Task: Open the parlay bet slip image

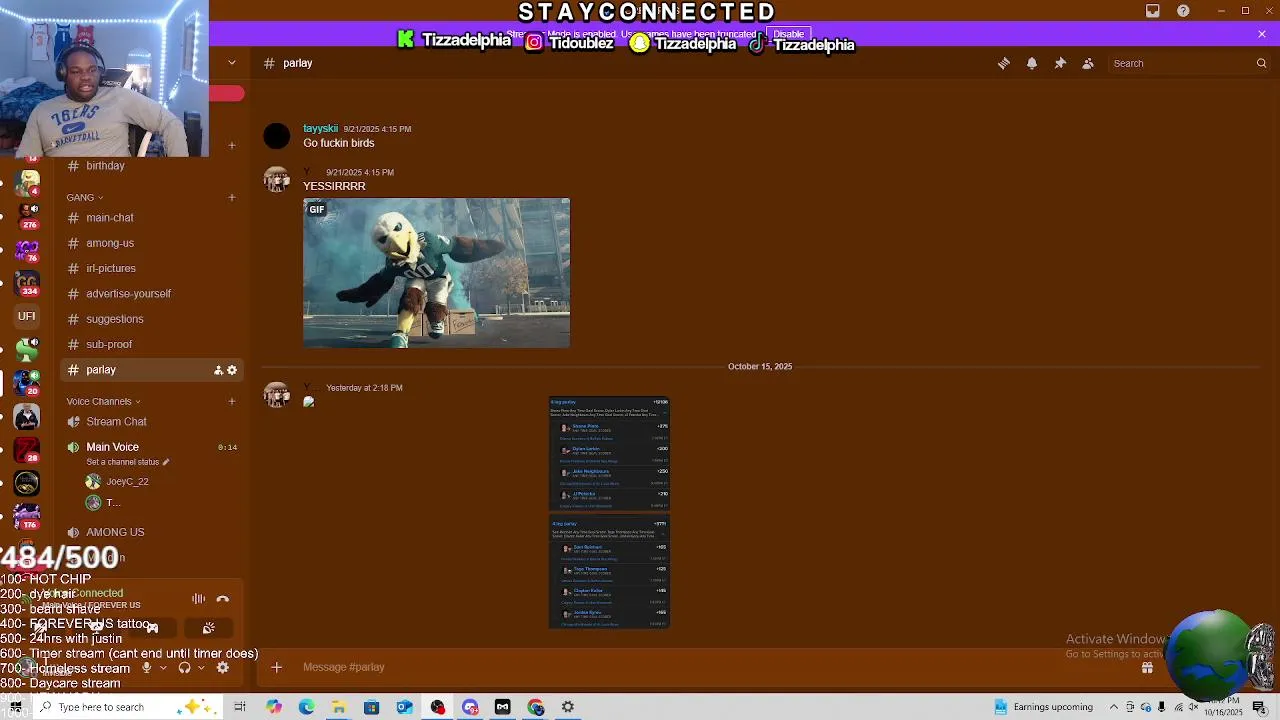Action: tap(609, 513)
